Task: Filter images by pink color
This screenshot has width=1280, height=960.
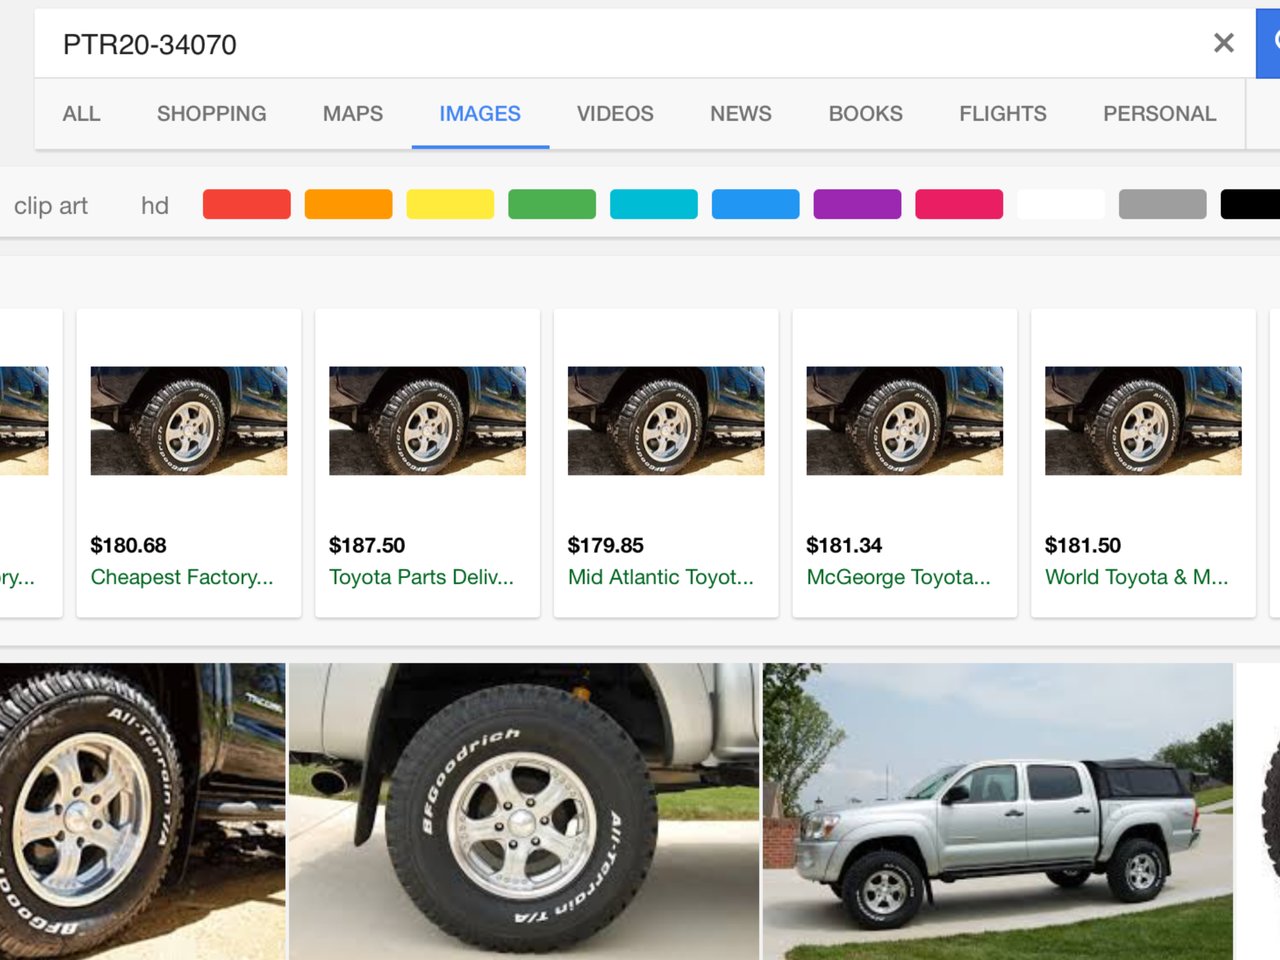Action: 959,204
